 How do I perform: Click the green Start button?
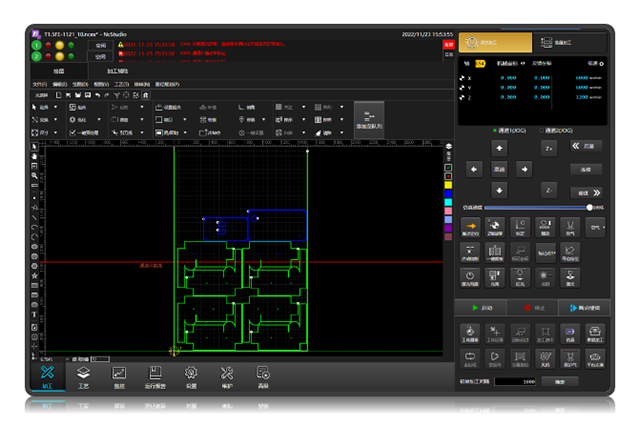(x=481, y=308)
